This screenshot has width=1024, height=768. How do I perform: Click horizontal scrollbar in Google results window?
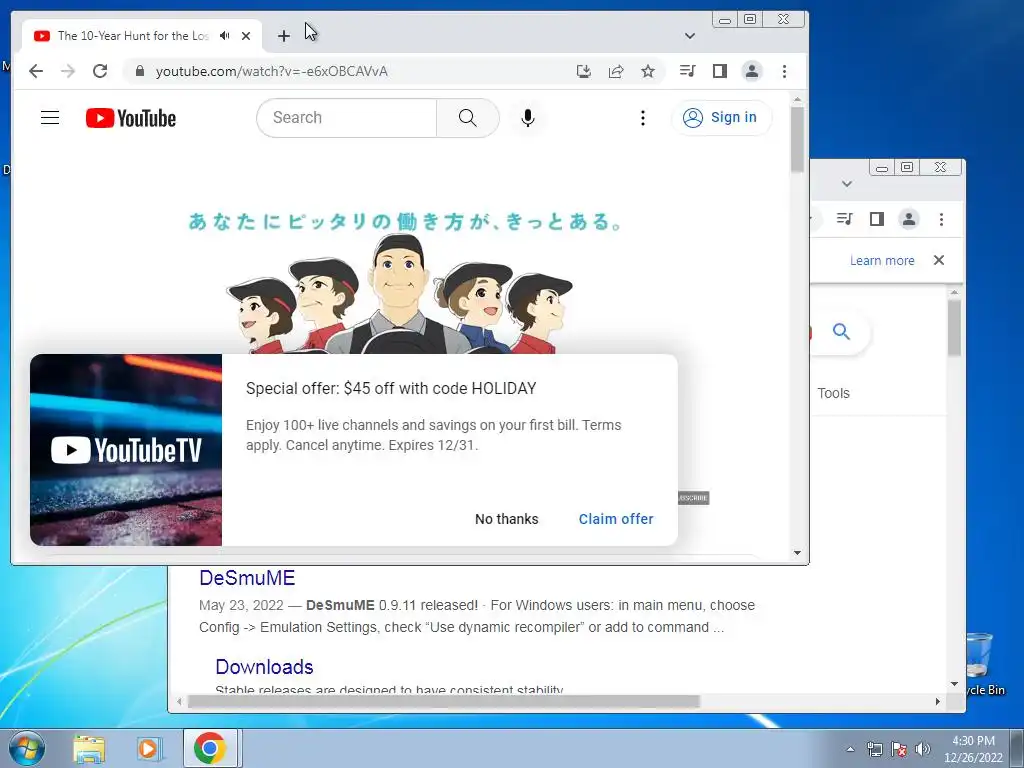[443, 701]
